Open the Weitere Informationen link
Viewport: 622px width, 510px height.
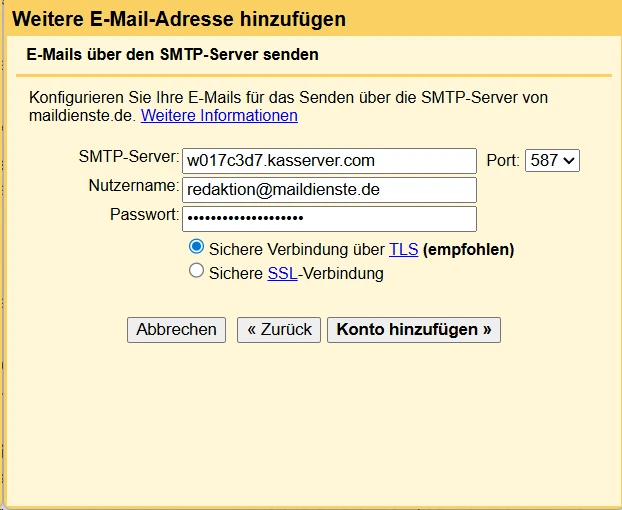pyautogui.click(x=219, y=116)
